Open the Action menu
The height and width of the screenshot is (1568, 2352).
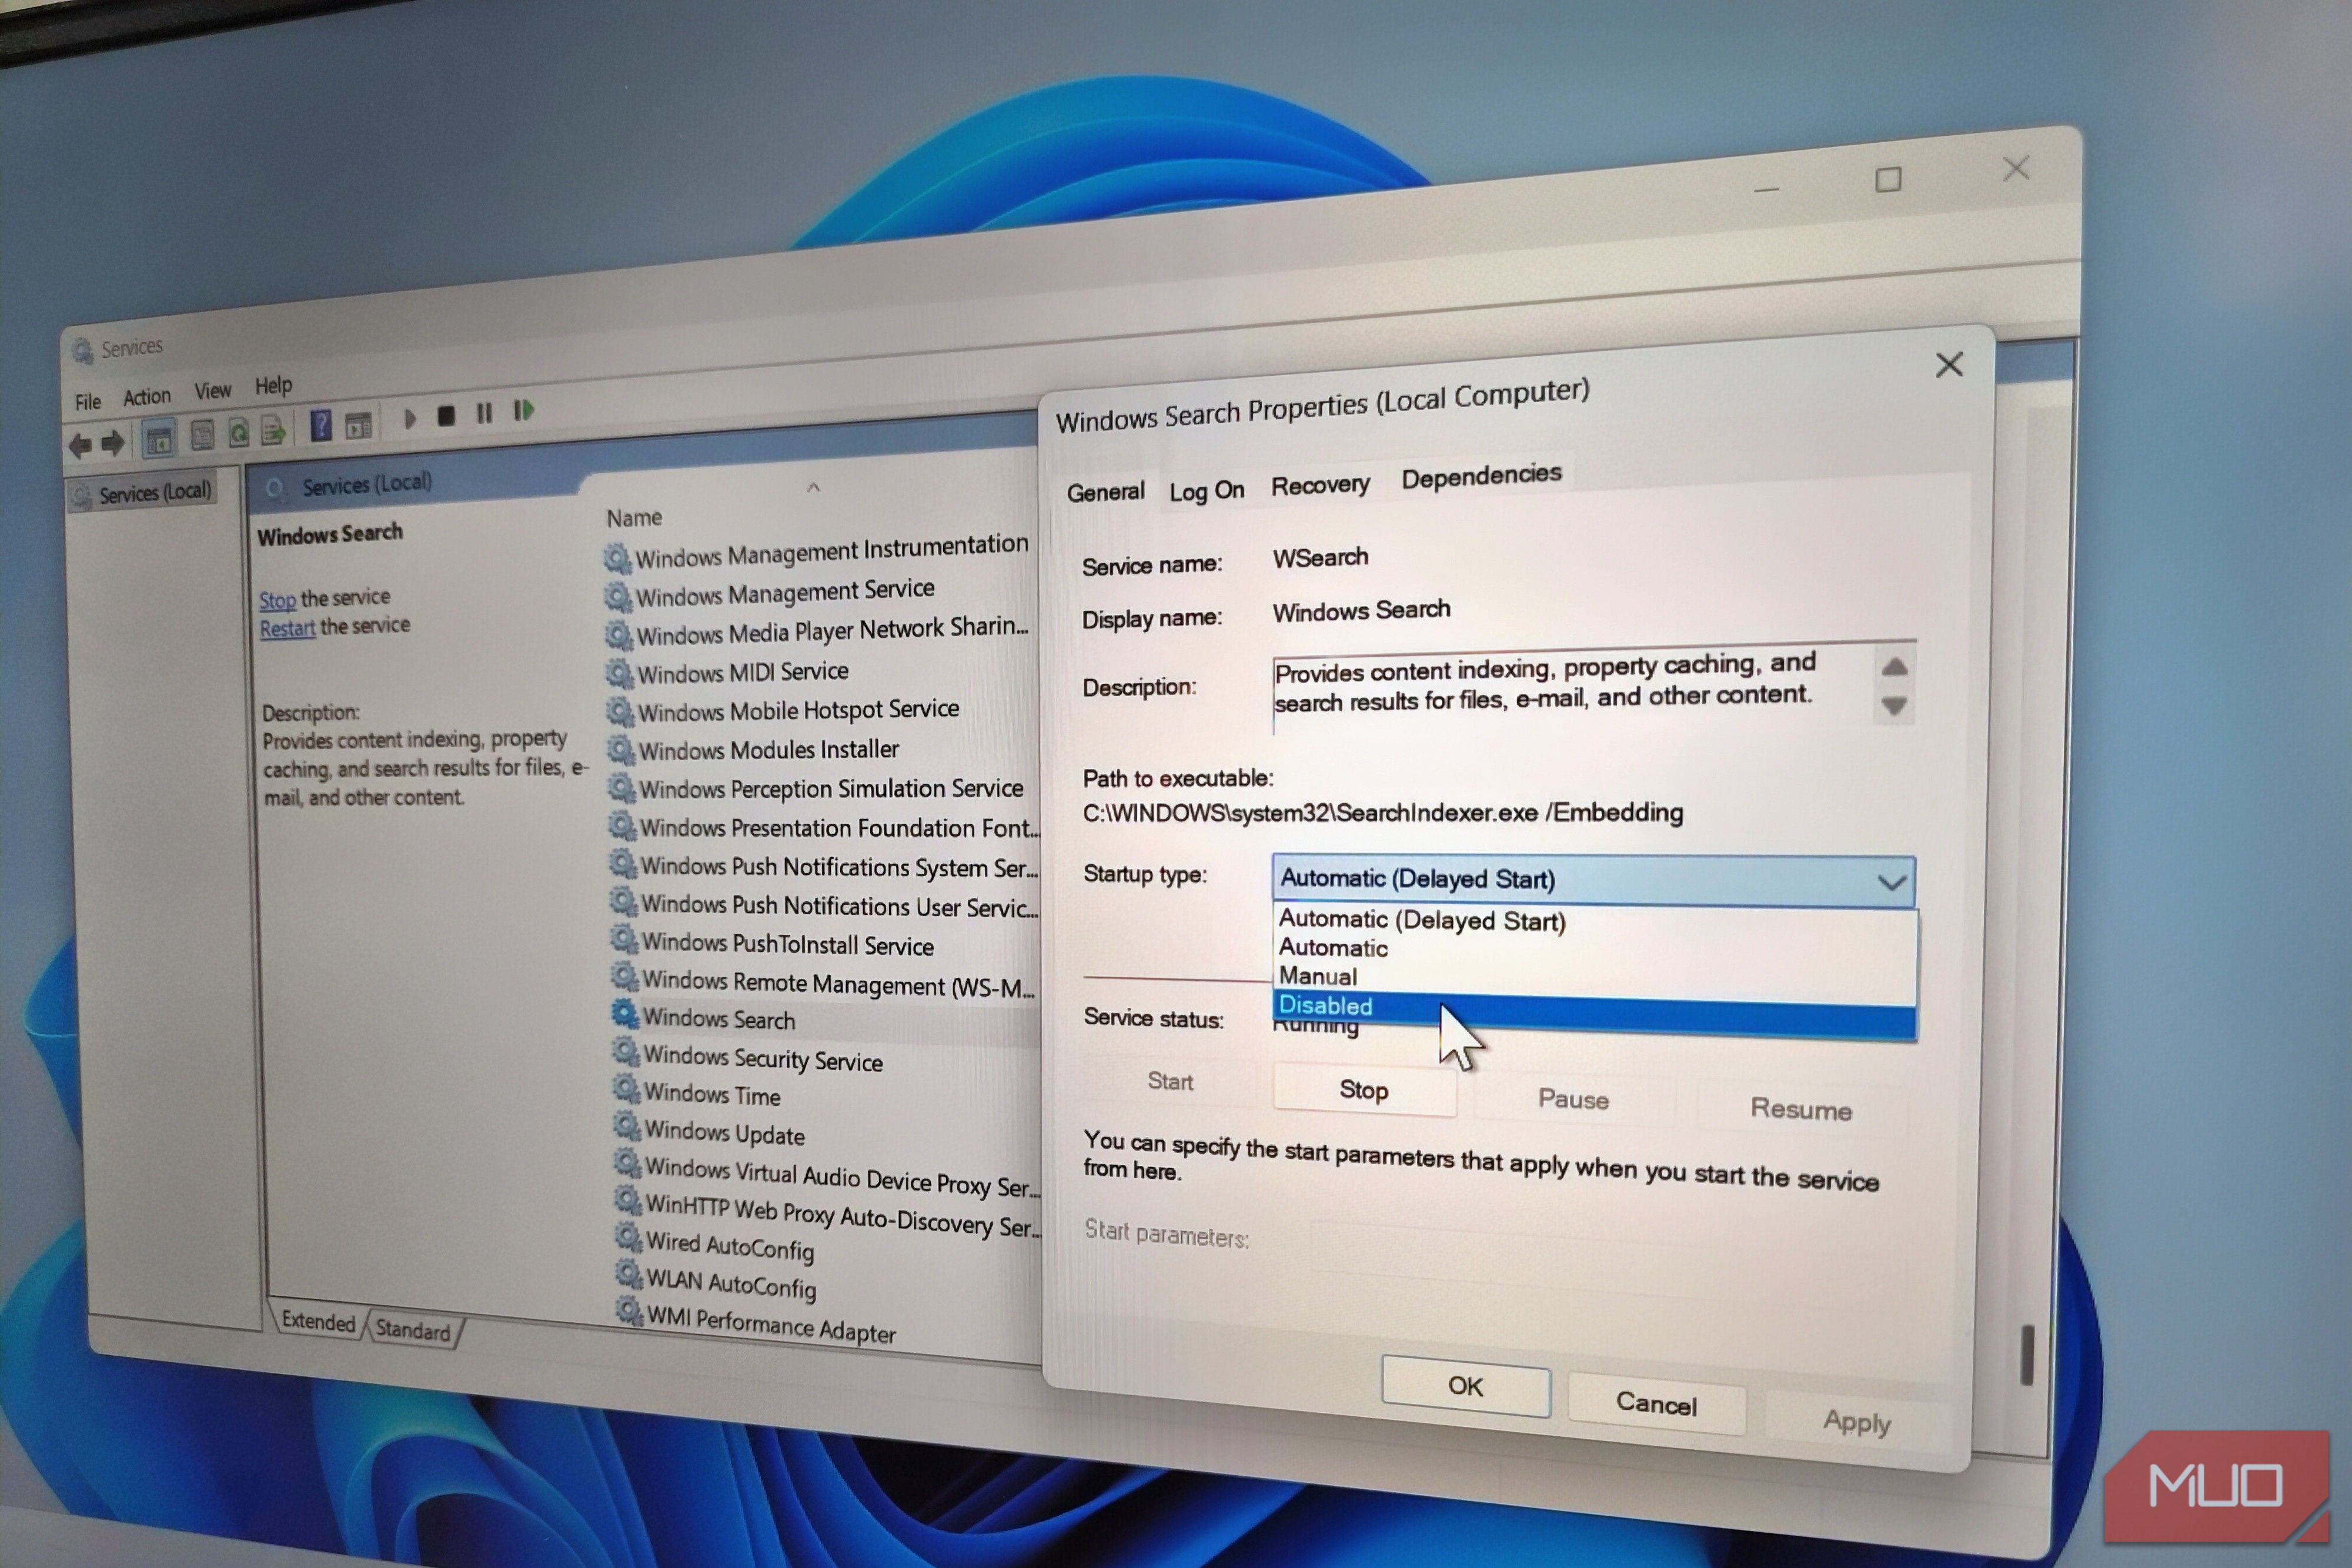coord(147,397)
